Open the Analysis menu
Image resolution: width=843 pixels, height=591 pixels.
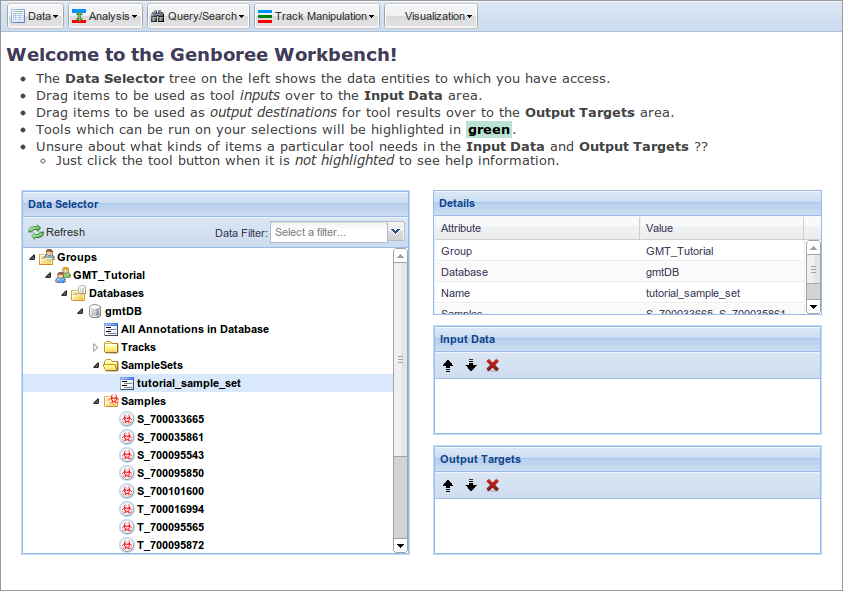point(105,16)
